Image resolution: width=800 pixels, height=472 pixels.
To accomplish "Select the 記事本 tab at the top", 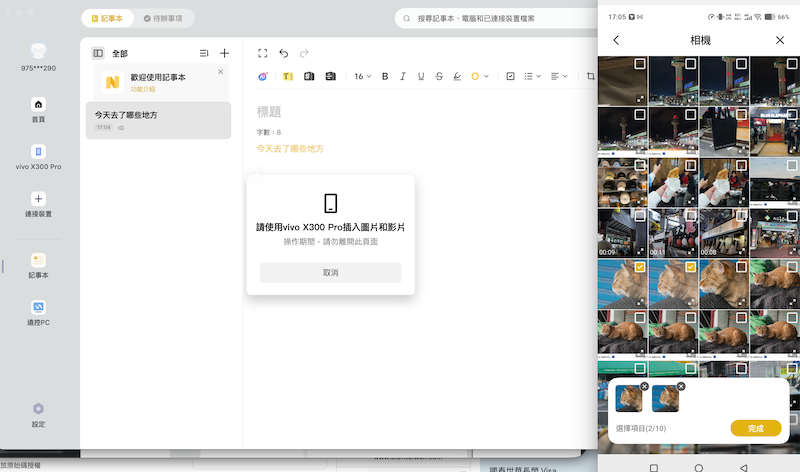I will click(x=107, y=18).
